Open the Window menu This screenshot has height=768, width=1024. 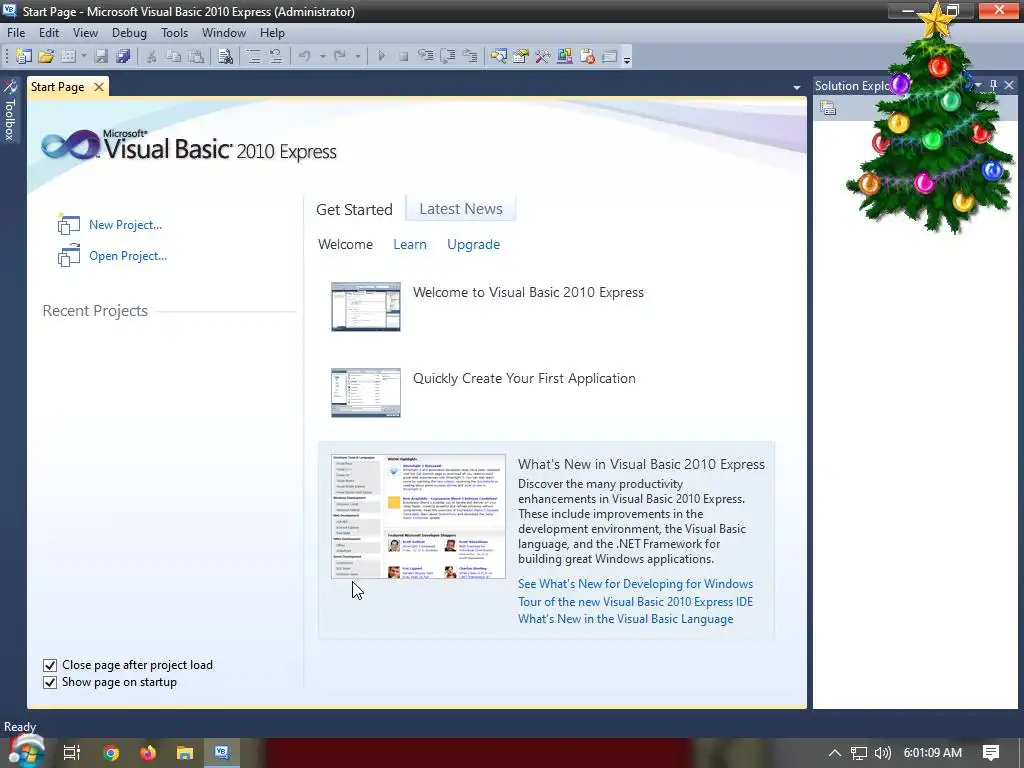[x=224, y=33]
